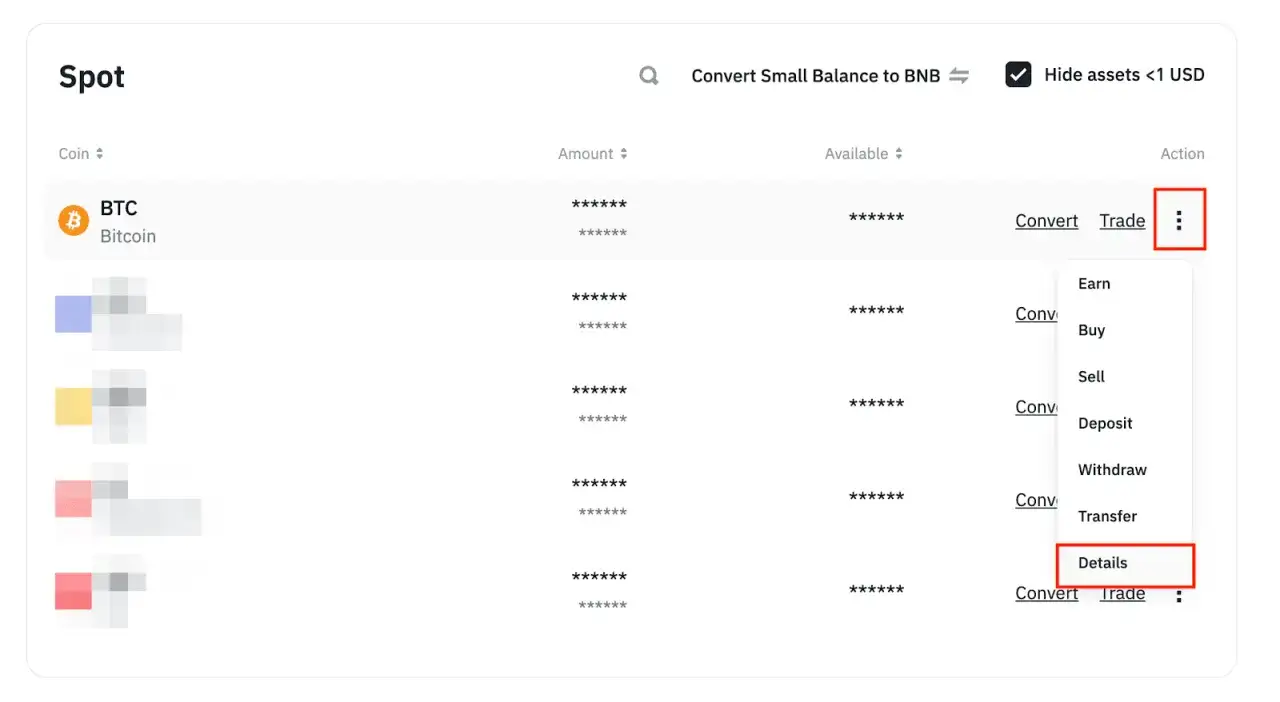Toggle the Hide assets <1 USD checkbox

pyautogui.click(x=1018, y=75)
